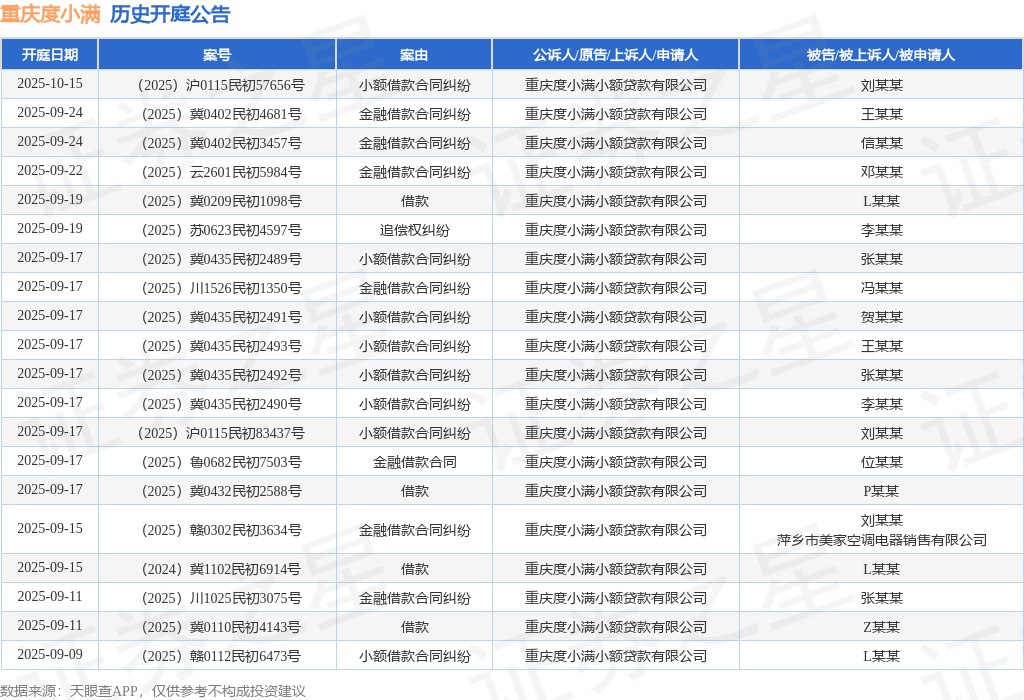Click 借款 cause in the Z某某 row
1024x700 pixels.
414,628
